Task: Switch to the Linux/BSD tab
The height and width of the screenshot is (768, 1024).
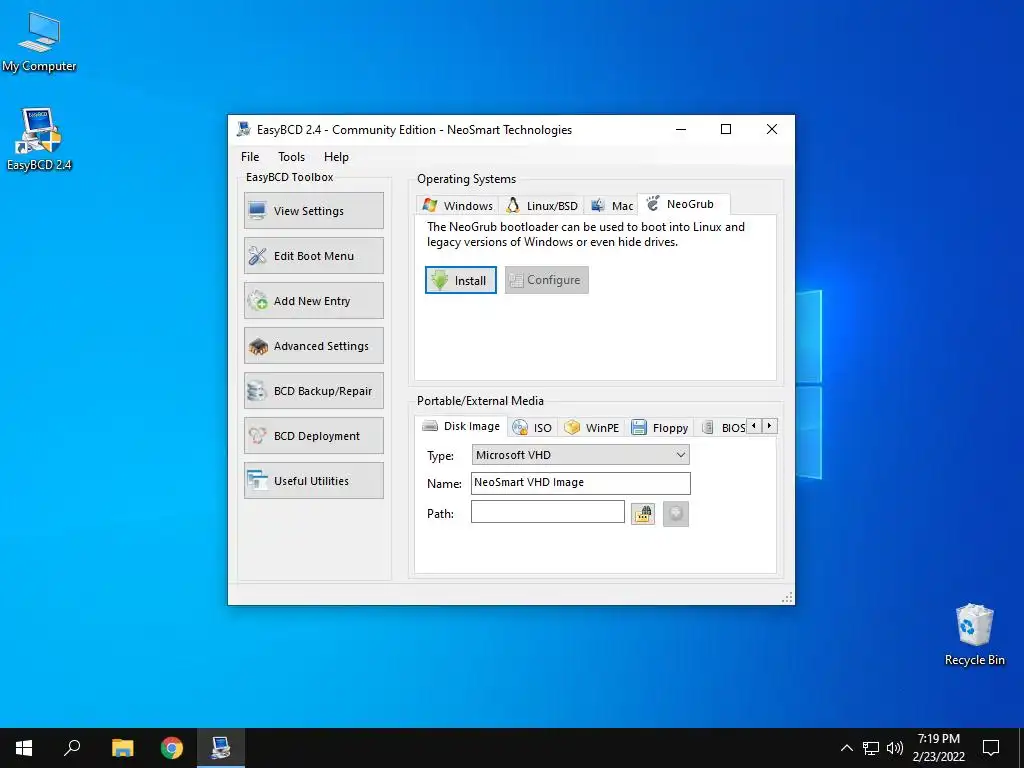Action: point(542,206)
